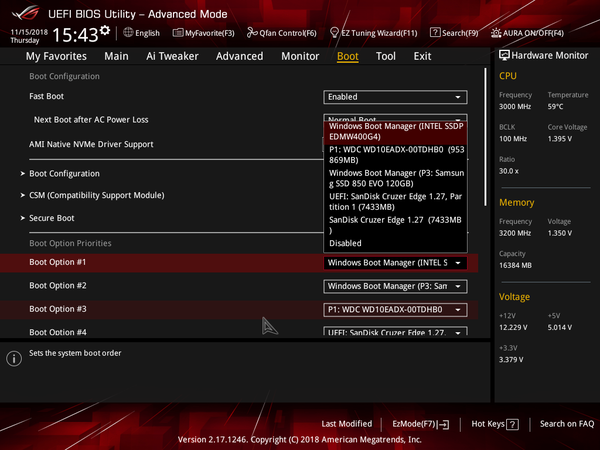Choose Windows Boot Manager (INTEL SSDP) option

[395, 131]
